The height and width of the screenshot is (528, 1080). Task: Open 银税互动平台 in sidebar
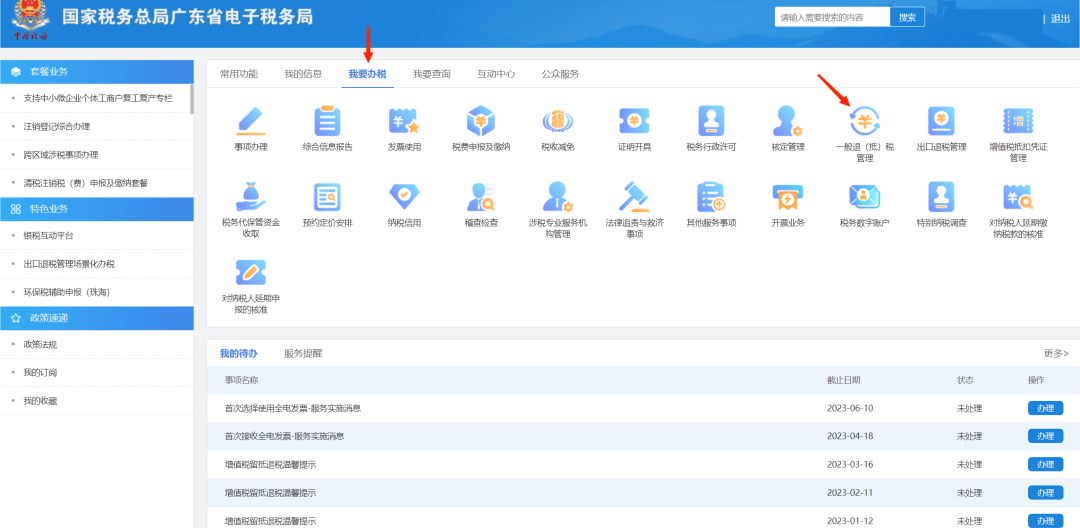(48, 235)
